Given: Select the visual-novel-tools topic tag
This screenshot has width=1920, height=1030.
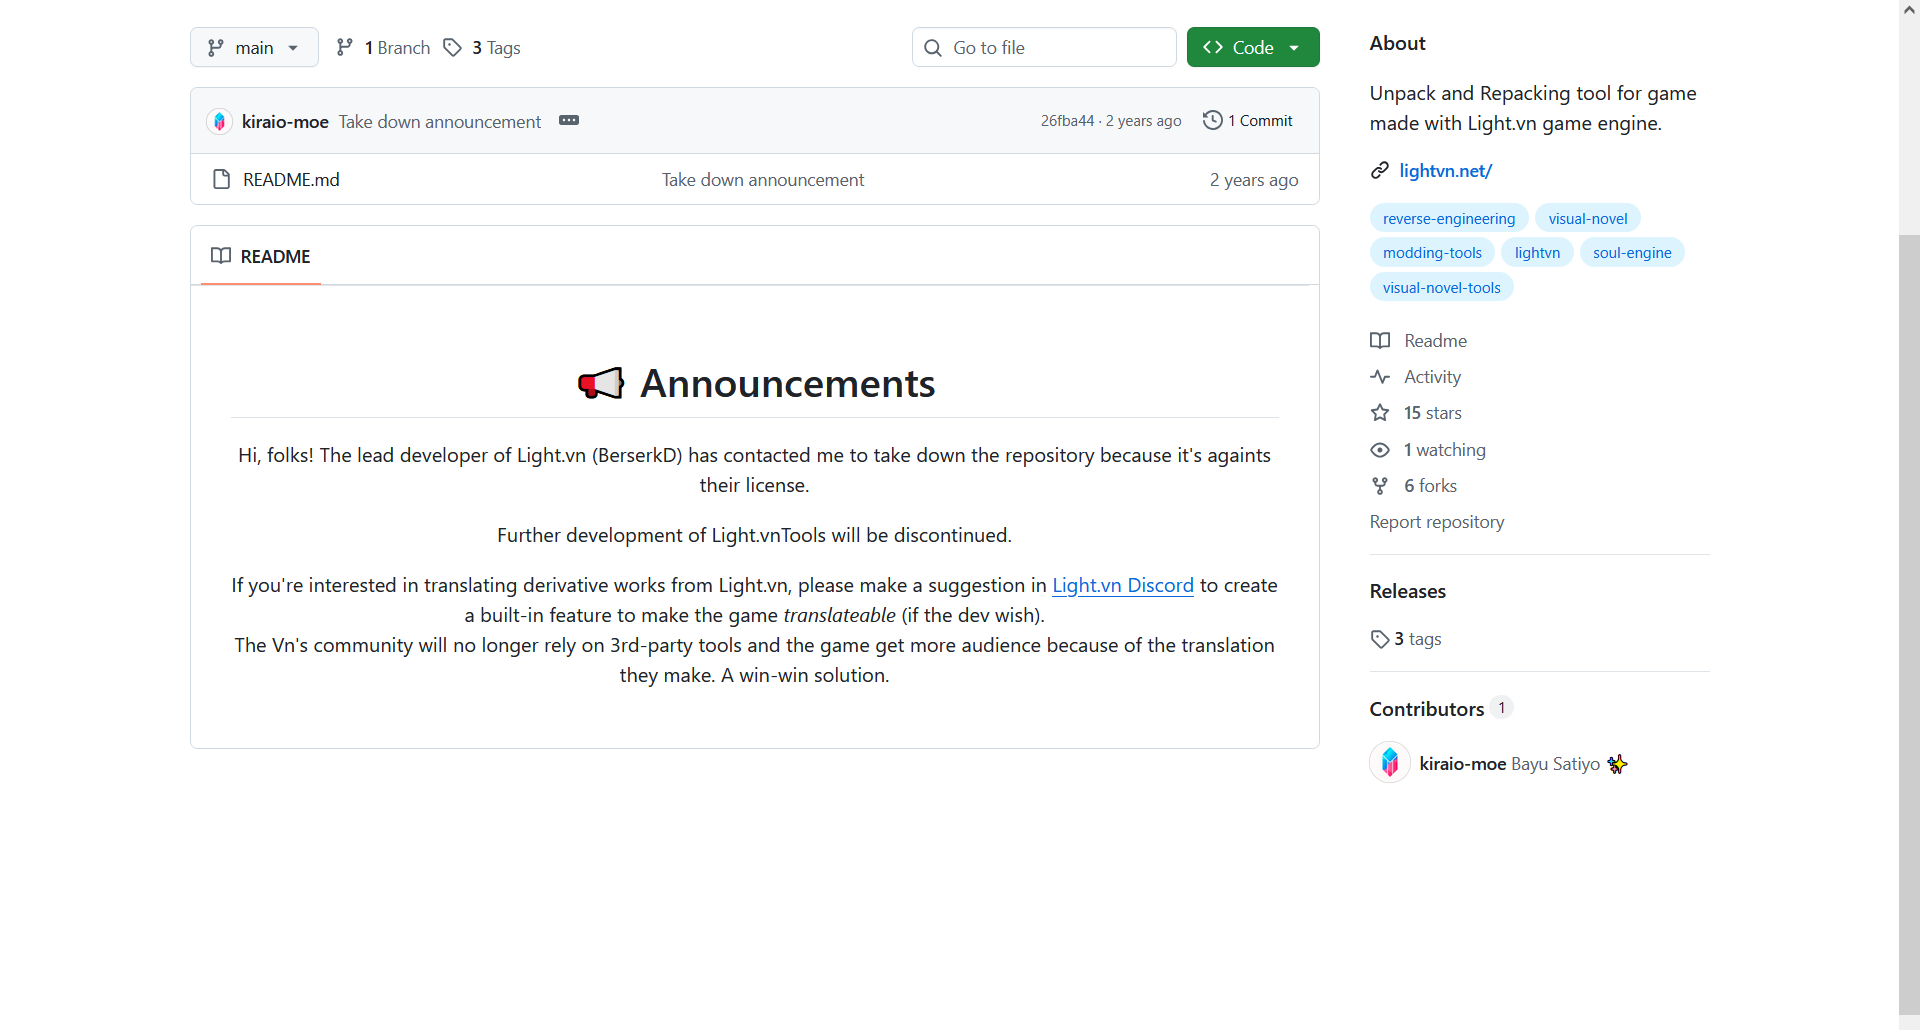Looking at the screenshot, I should pyautogui.click(x=1442, y=287).
